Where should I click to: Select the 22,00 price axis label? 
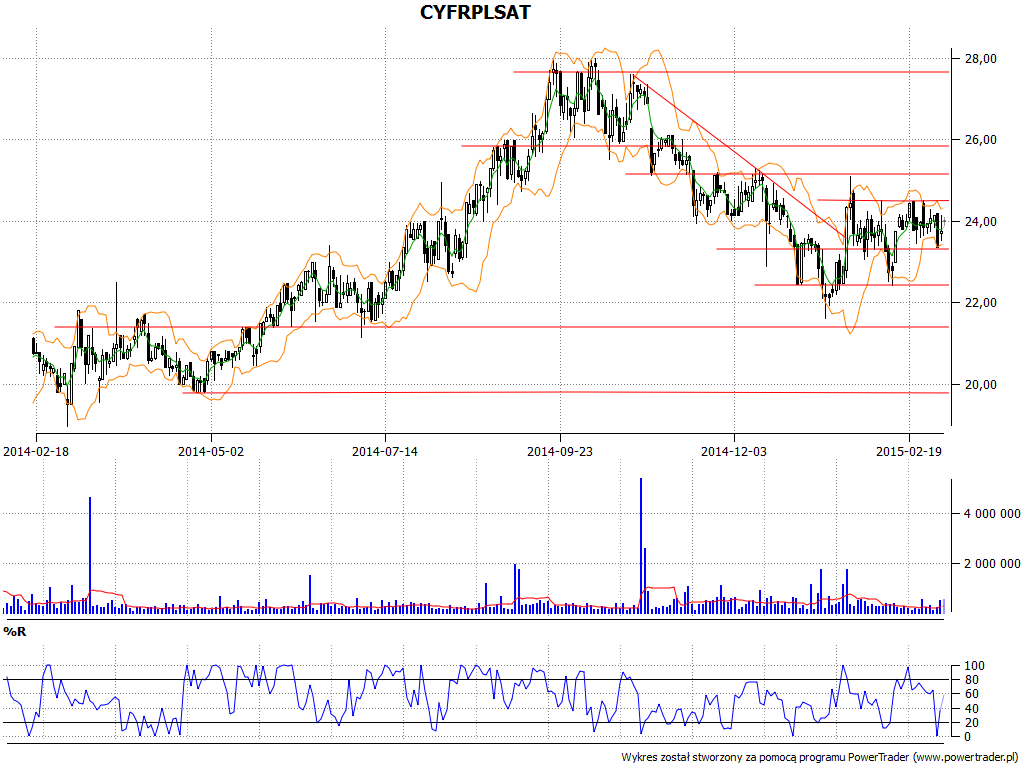[980, 303]
